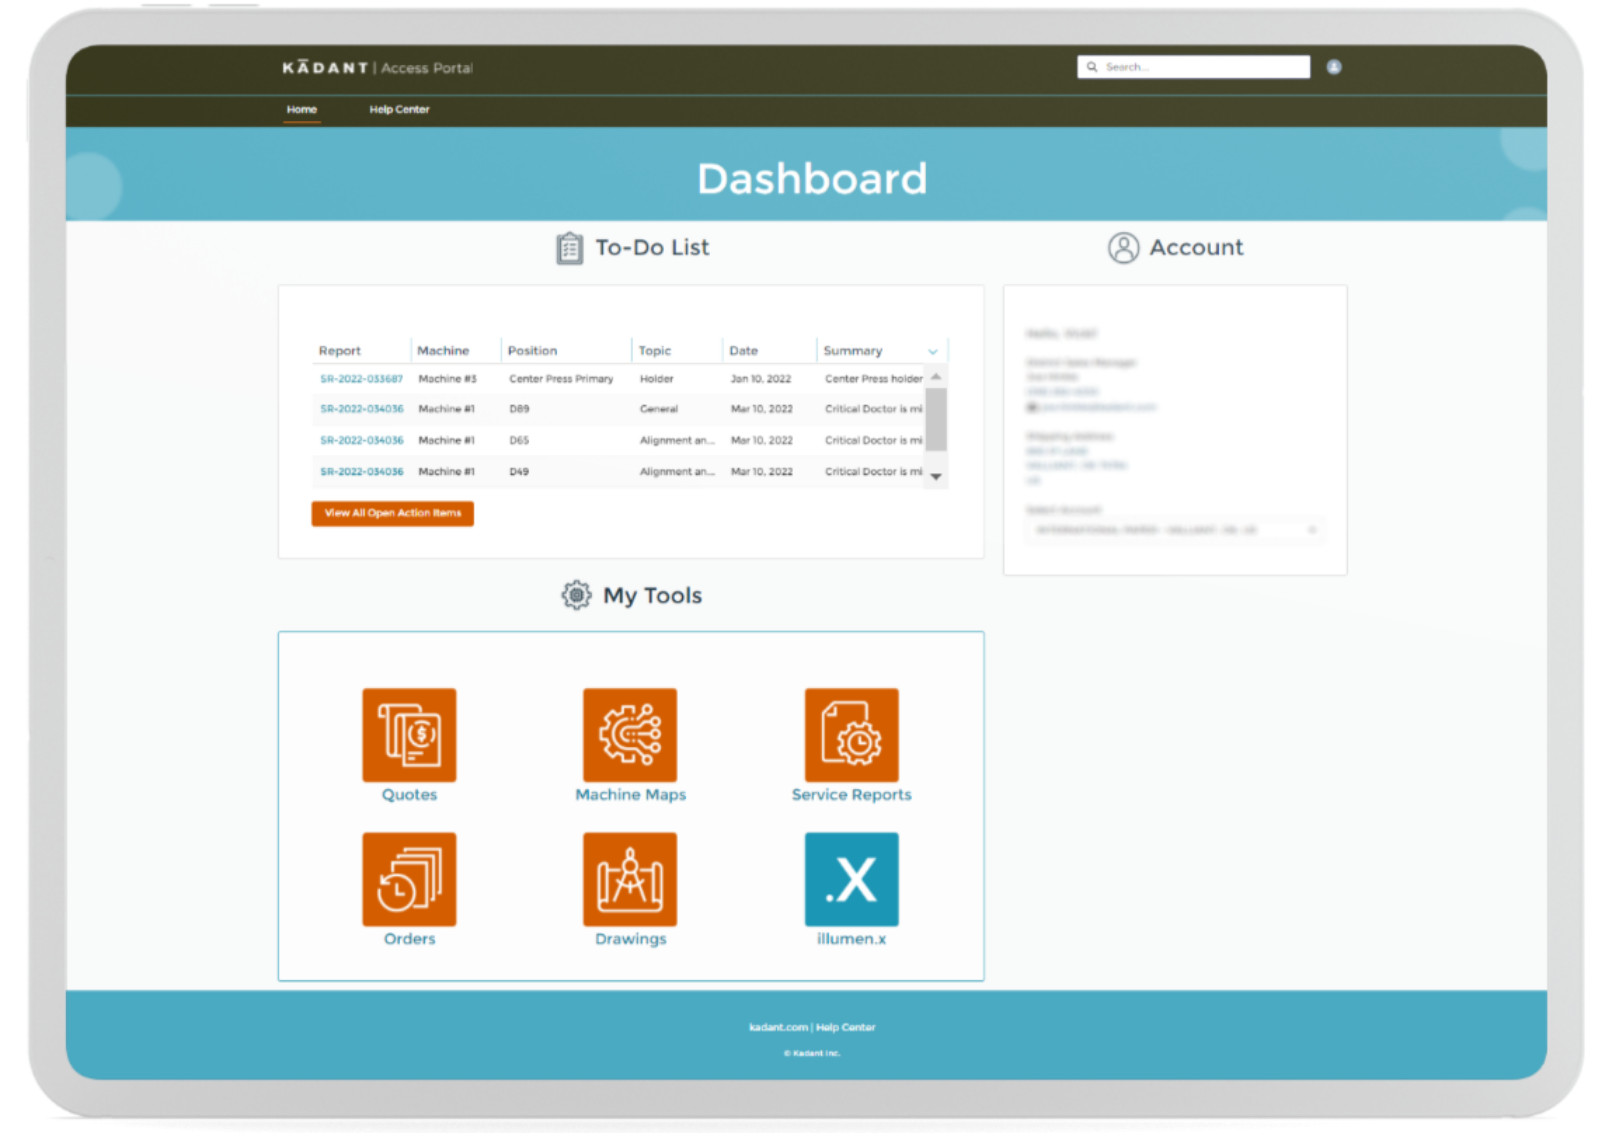
Task: Select 'Center Press Primary' position cell
Action: (561, 379)
